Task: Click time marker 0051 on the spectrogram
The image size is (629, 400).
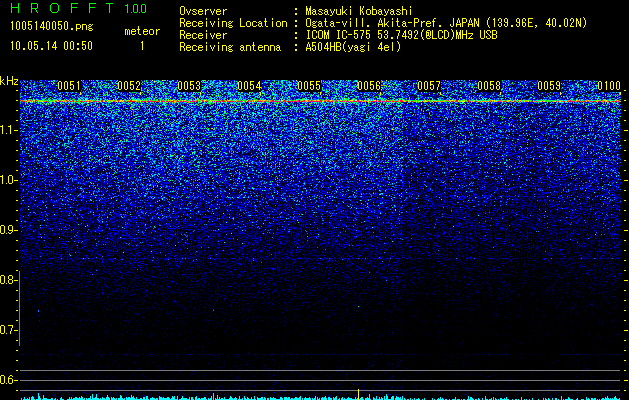Action: (x=69, y=86)
